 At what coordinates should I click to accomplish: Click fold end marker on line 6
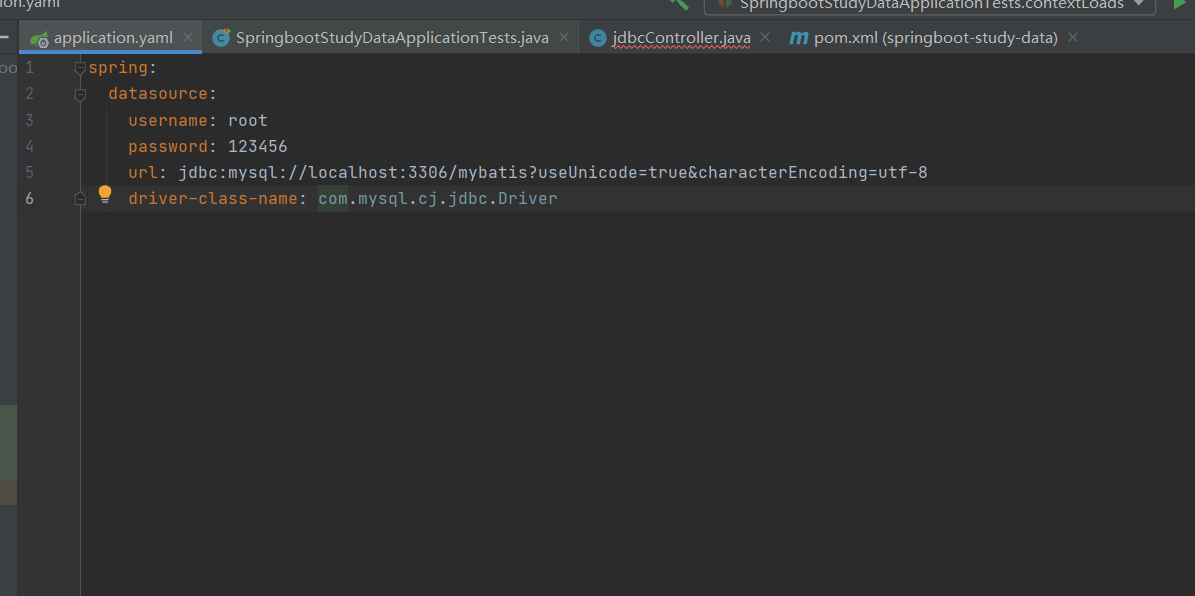point(80,199)
